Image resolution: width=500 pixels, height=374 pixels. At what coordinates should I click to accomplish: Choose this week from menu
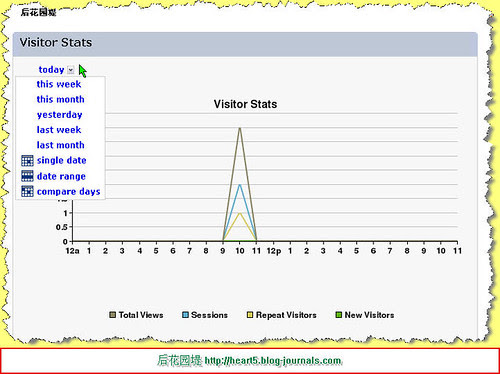[x=59, y=84]
